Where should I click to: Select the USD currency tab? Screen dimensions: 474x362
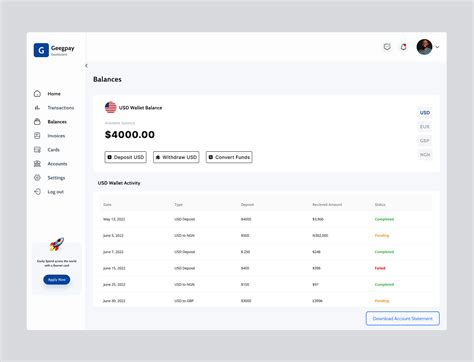point(425,113)
